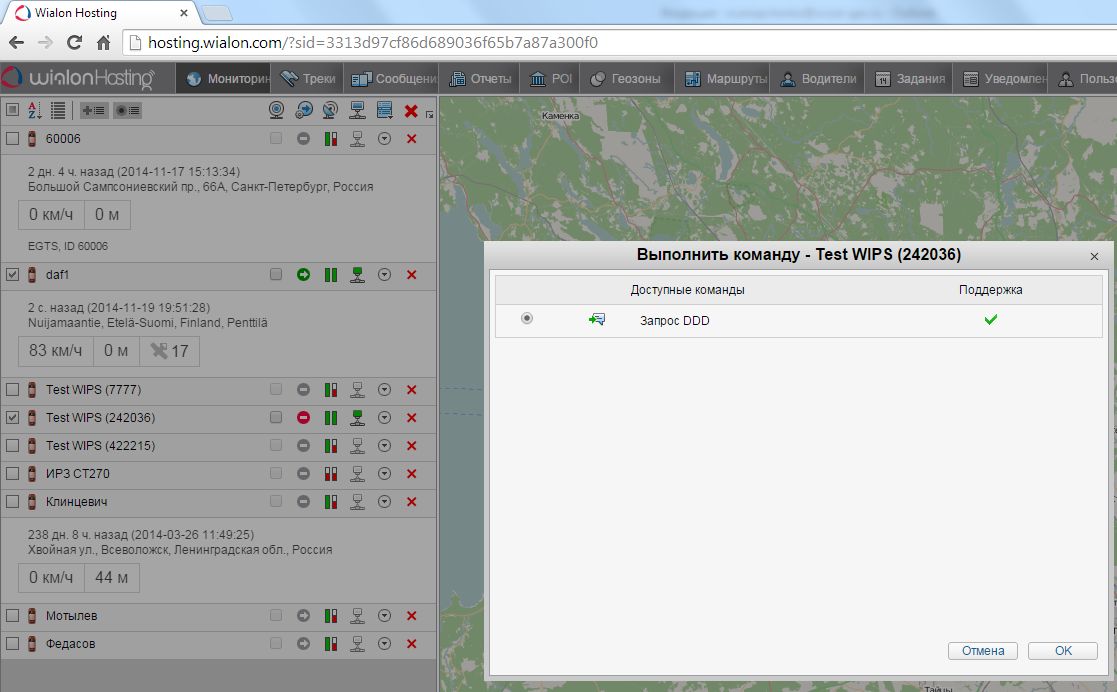This screenshot has width=1117, height=692.
Task: Check the Test WIPS (7777) unit checkbox
Action: click(13, 390)
